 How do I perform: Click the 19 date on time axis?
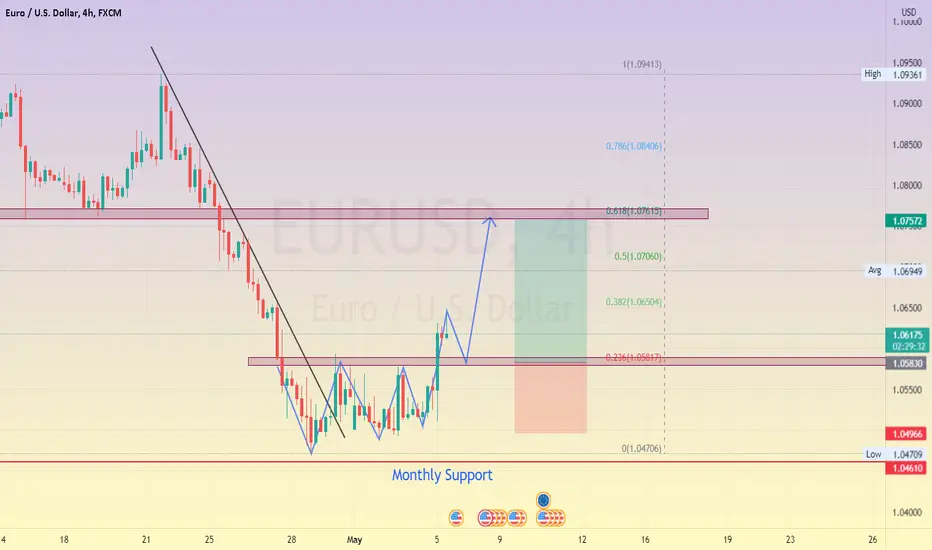point(728,540)
